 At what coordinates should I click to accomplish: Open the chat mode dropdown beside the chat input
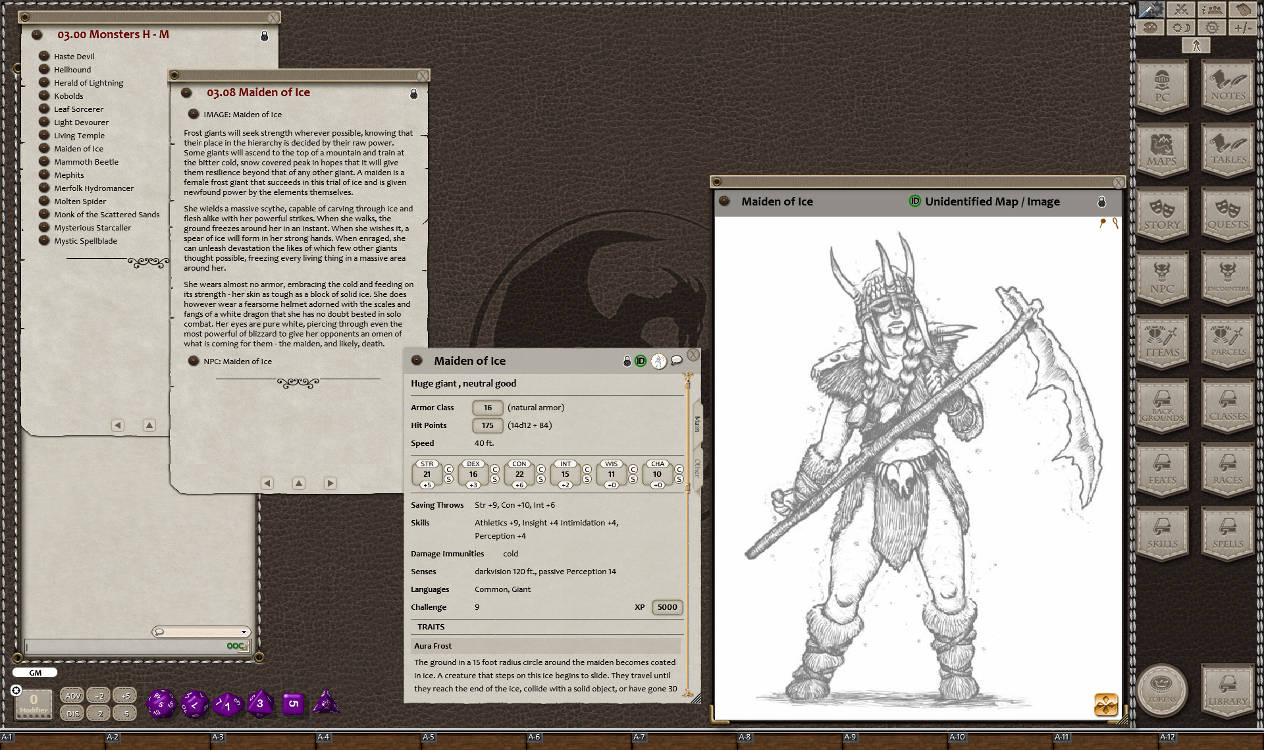pyautogui.click(x=243, y=631)
